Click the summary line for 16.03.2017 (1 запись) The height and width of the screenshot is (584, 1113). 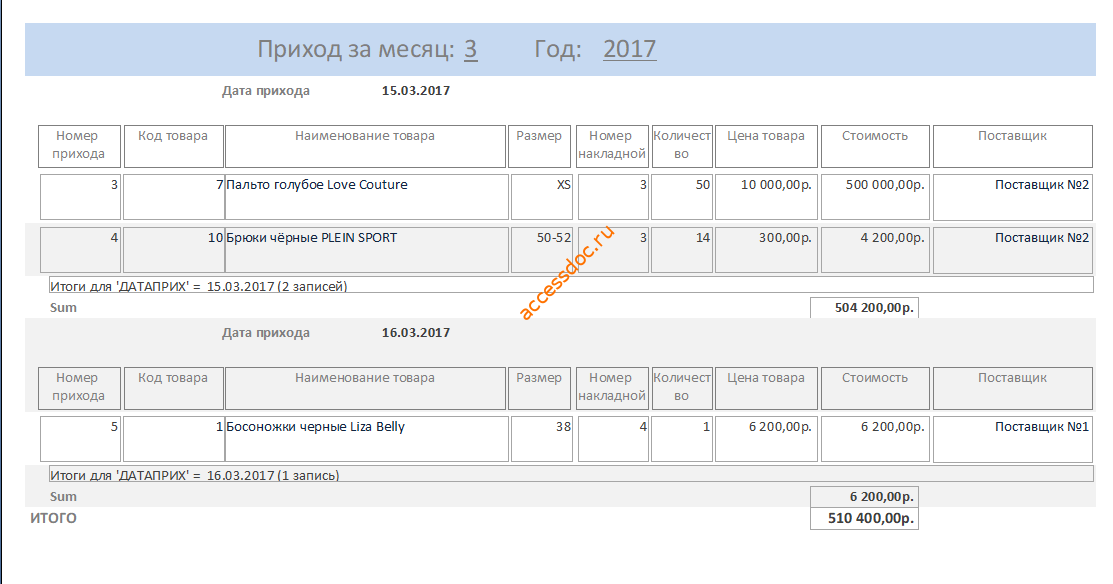click(571, 474)
